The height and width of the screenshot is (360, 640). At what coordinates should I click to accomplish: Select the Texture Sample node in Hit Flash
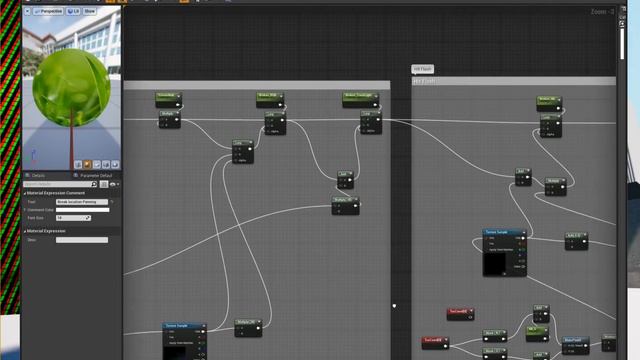pos(504,253)
